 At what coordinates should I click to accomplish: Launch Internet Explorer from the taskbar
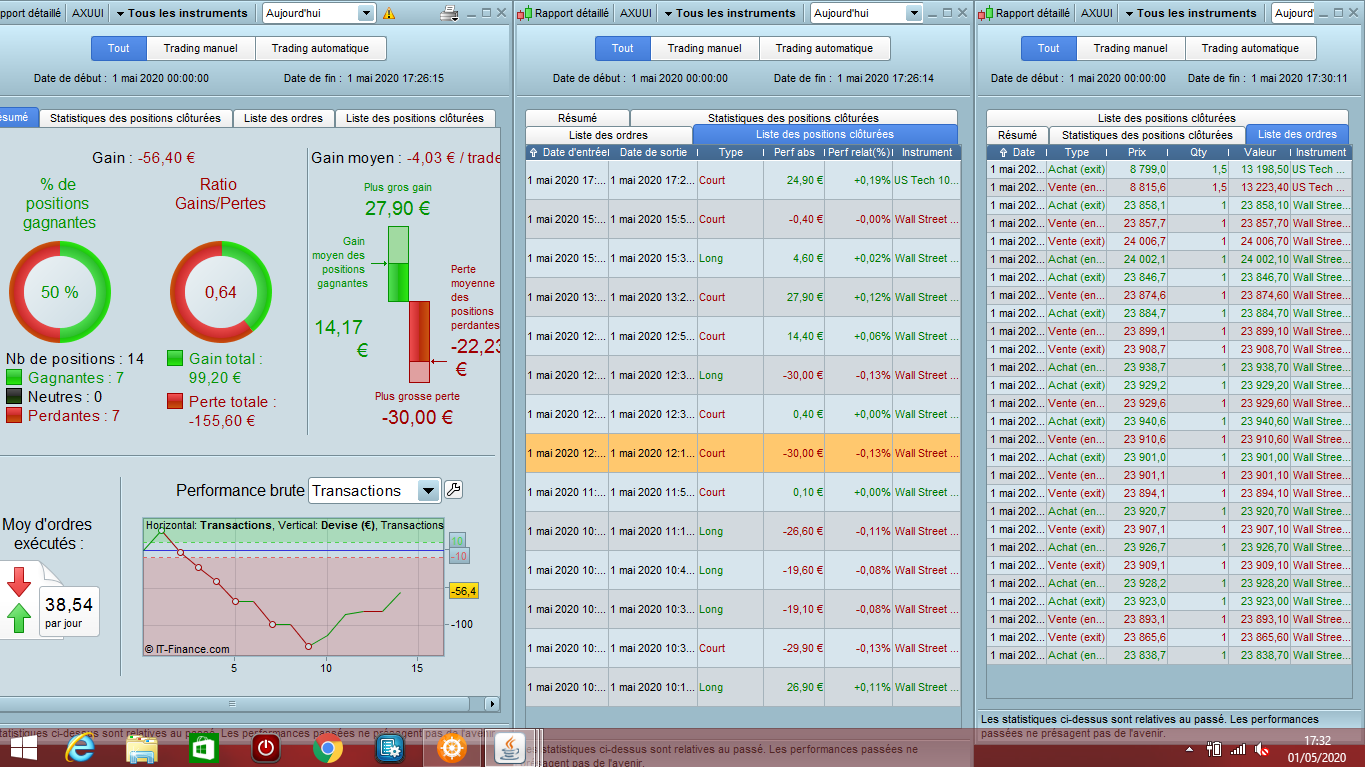pos(80,748)
